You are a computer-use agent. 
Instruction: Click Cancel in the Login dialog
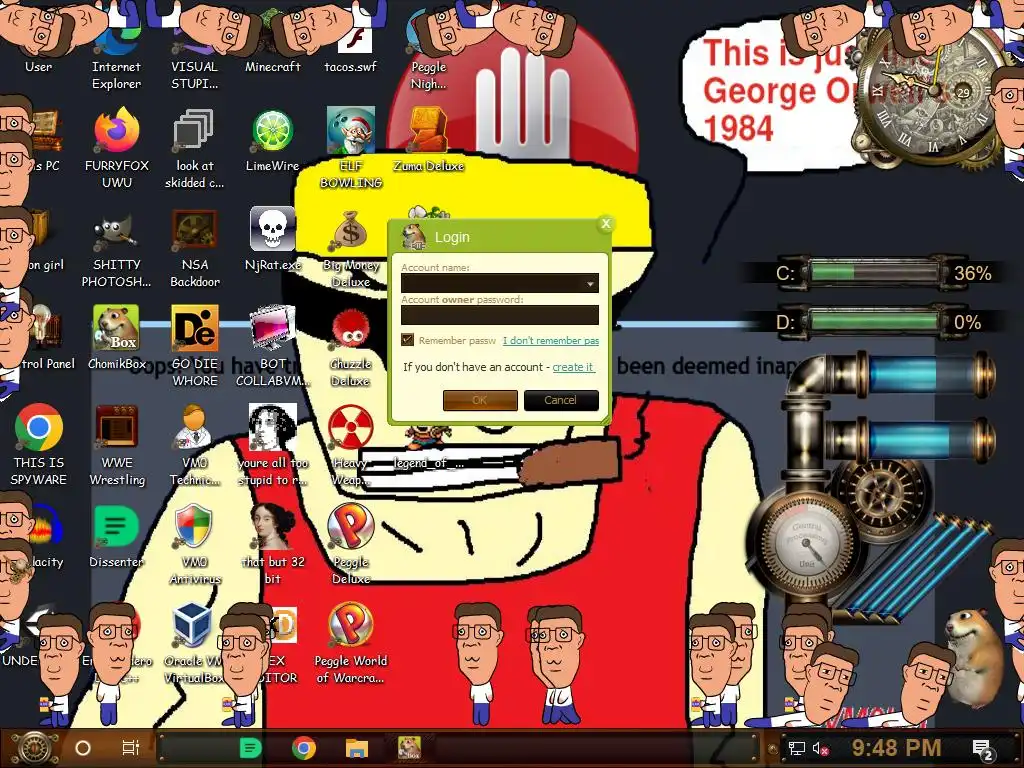coord(561,400)
